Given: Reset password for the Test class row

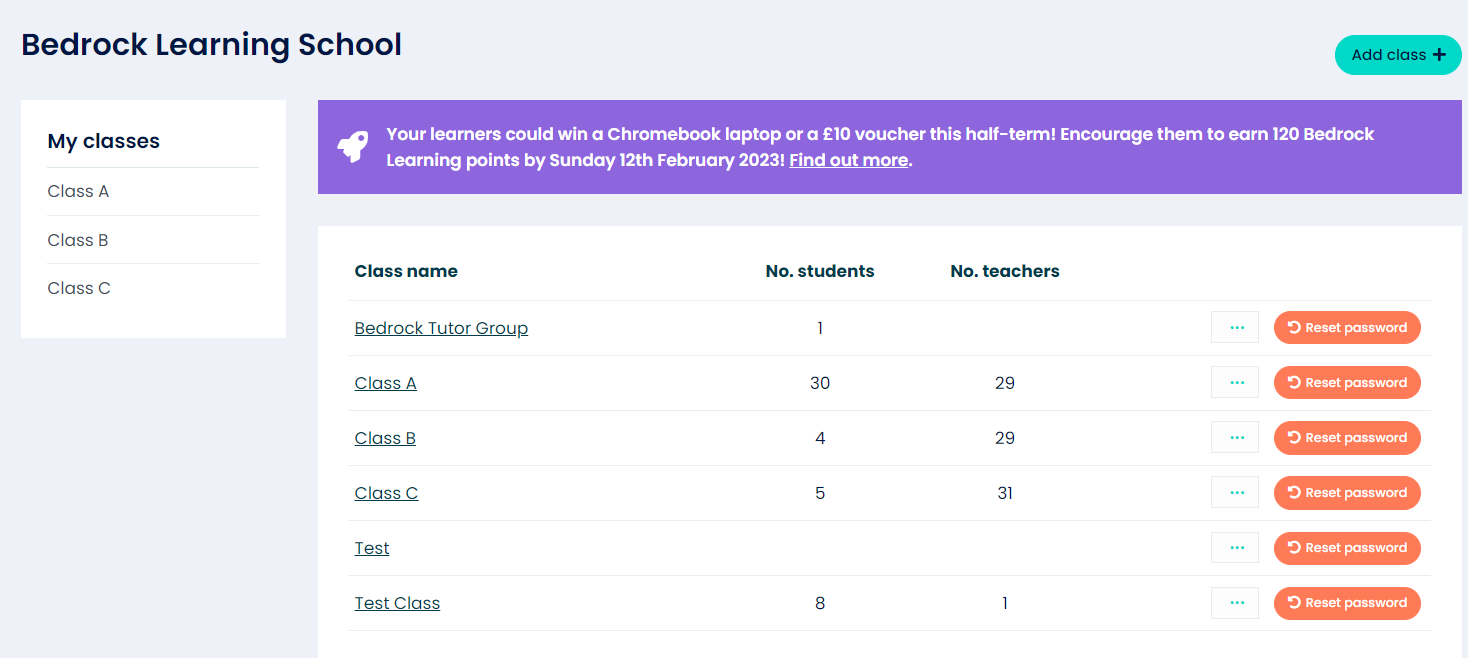Looking at the screenshot, I should [1346, 547].
